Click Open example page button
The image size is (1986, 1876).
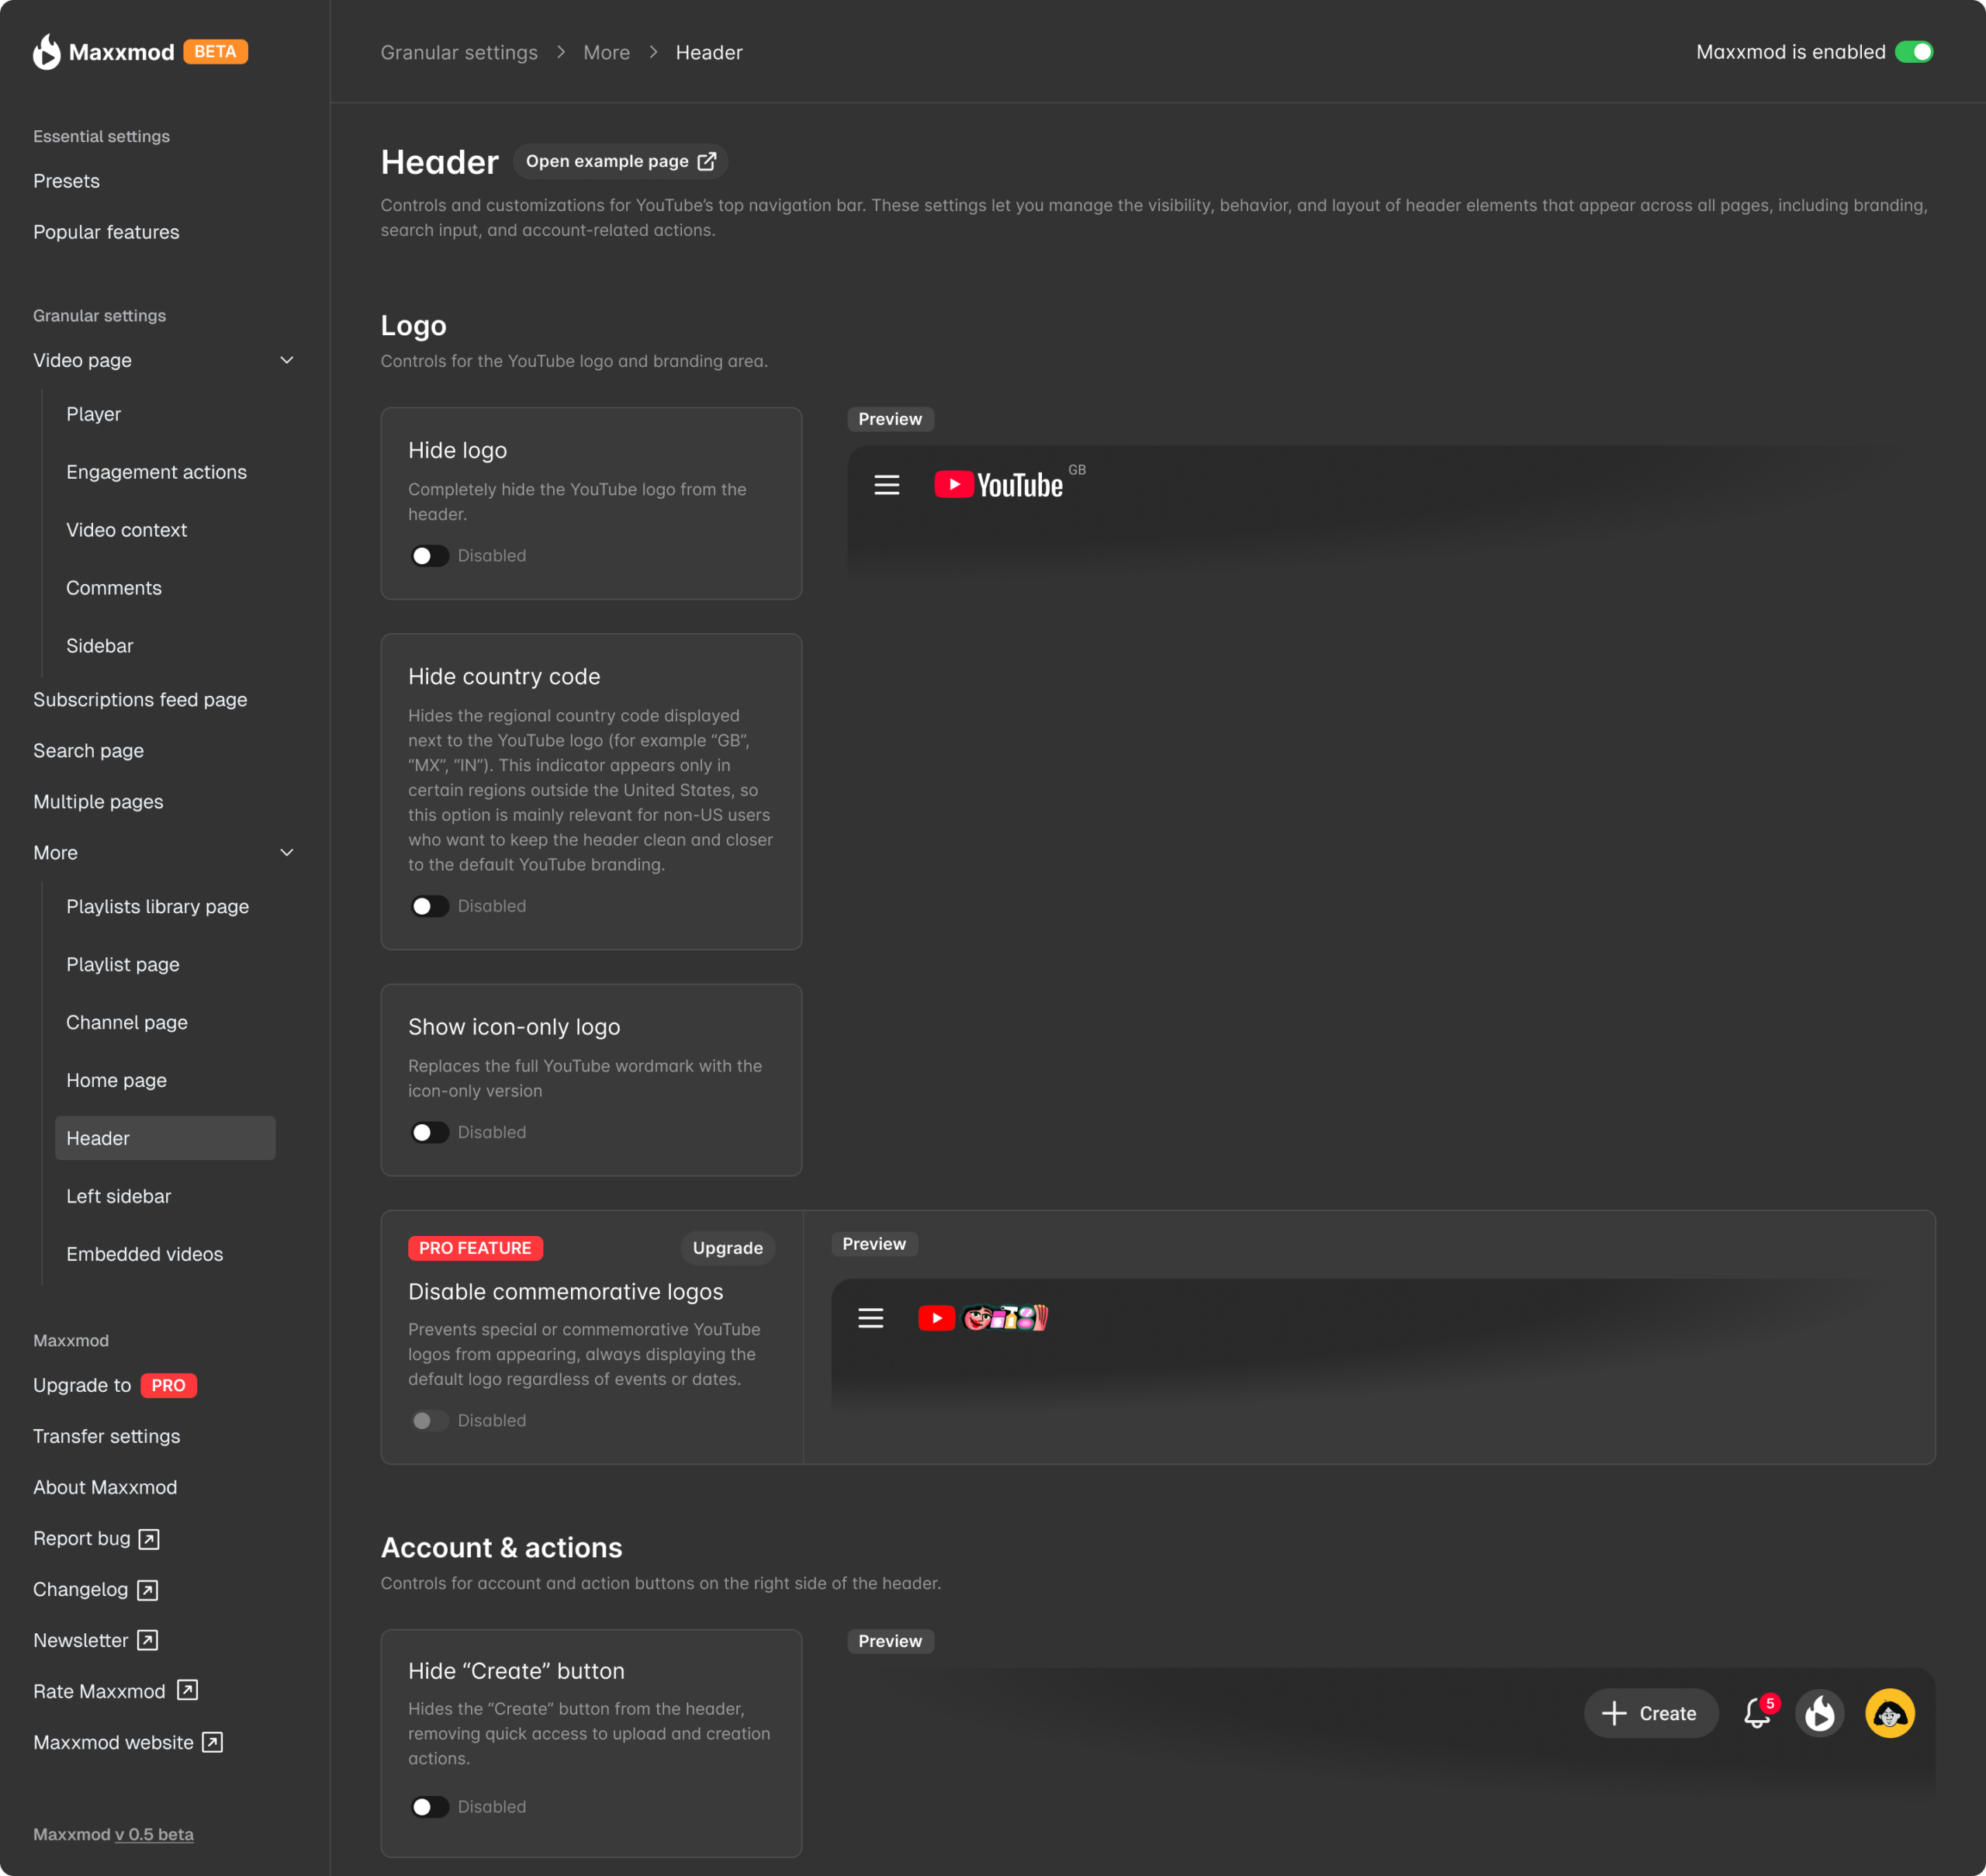tap(620, 161)
